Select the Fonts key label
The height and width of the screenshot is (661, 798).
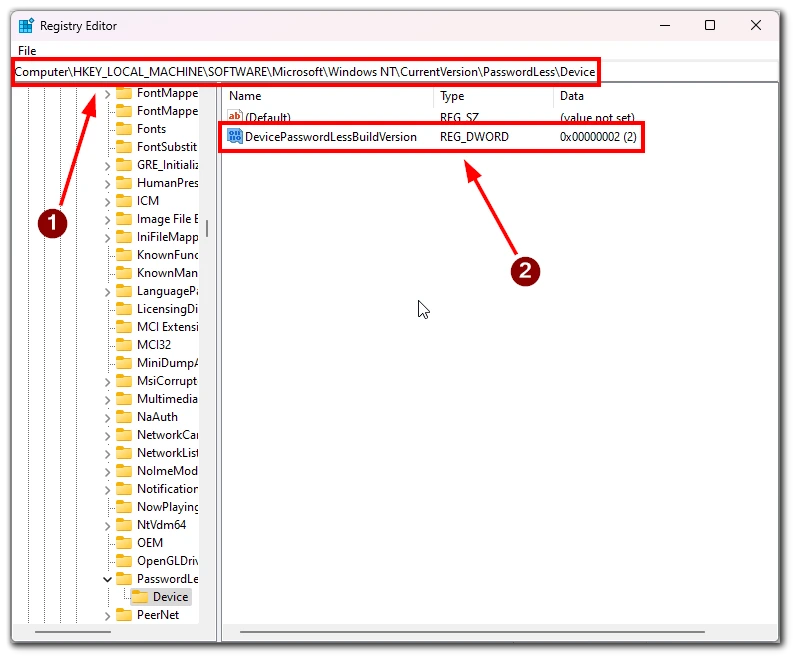tap(151, 129)
